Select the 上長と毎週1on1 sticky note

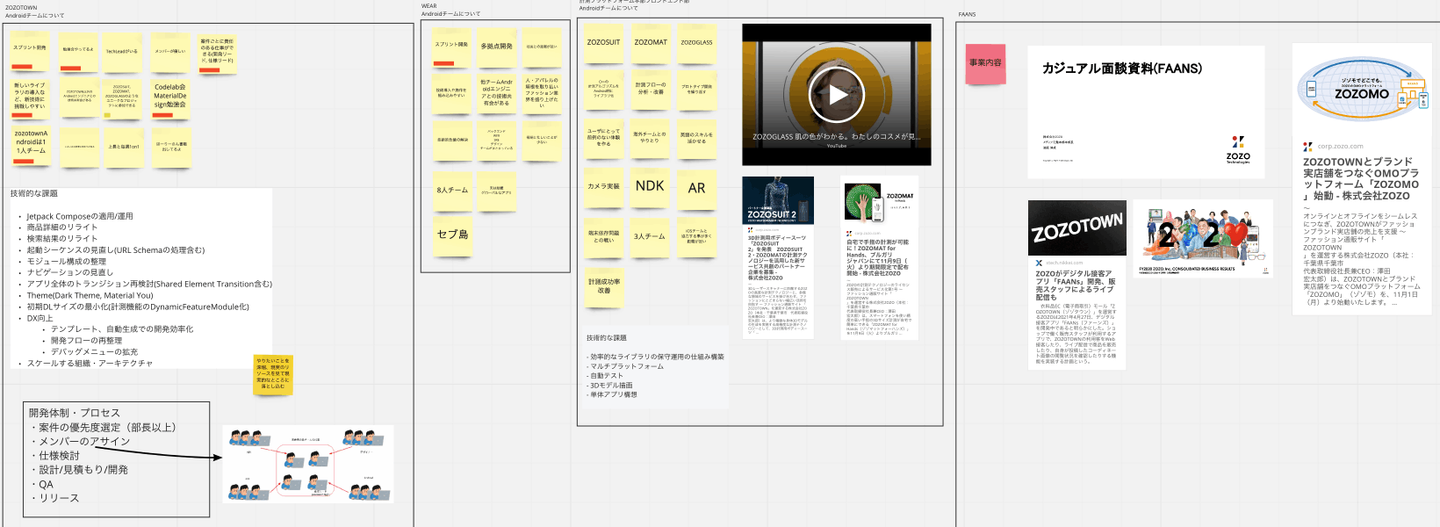tap(123, 146)
